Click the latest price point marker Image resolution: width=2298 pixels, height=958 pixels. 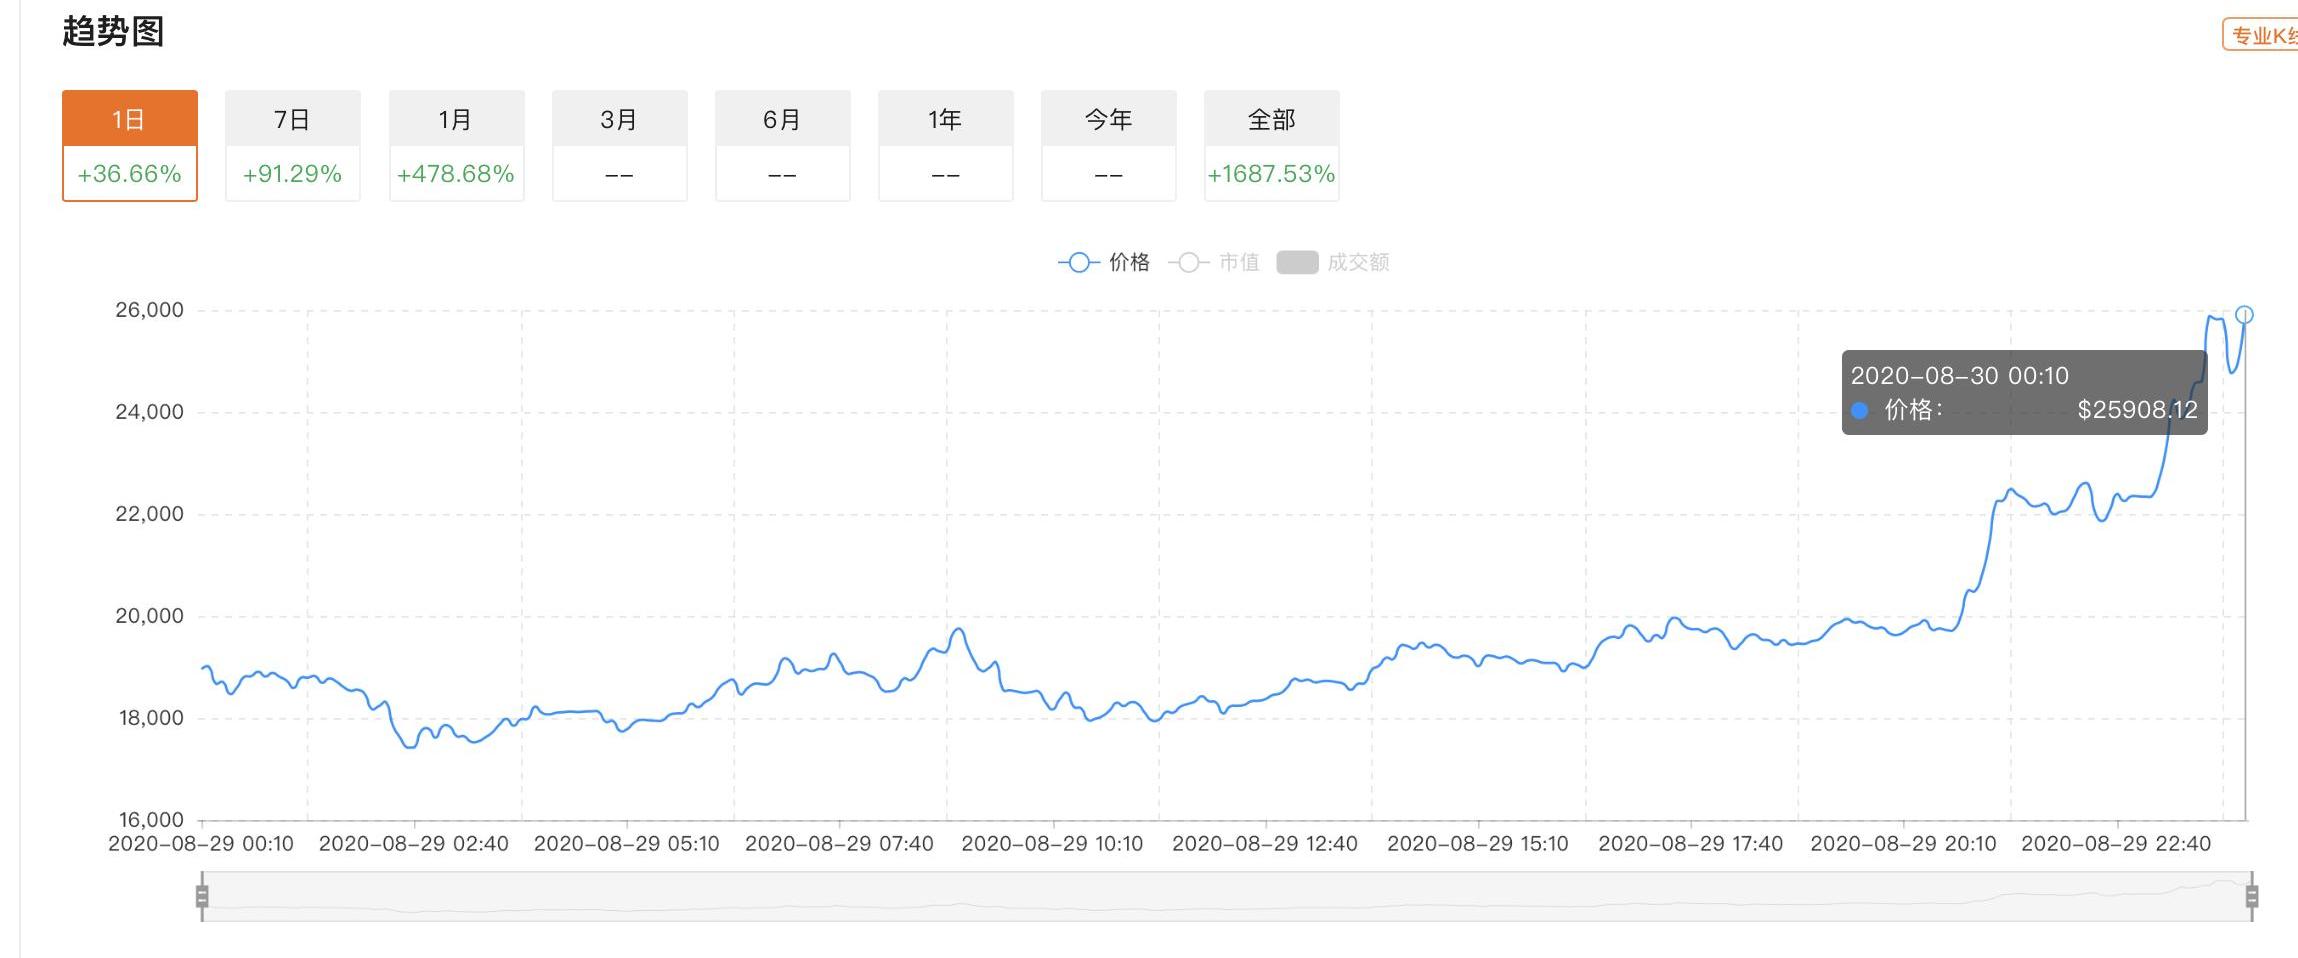(x=2244, y=315)
